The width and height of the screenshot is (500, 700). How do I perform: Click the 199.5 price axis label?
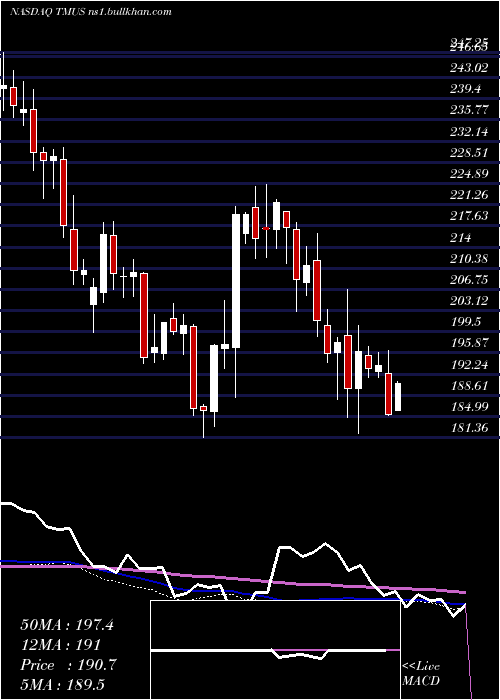(x=466, y=322)
